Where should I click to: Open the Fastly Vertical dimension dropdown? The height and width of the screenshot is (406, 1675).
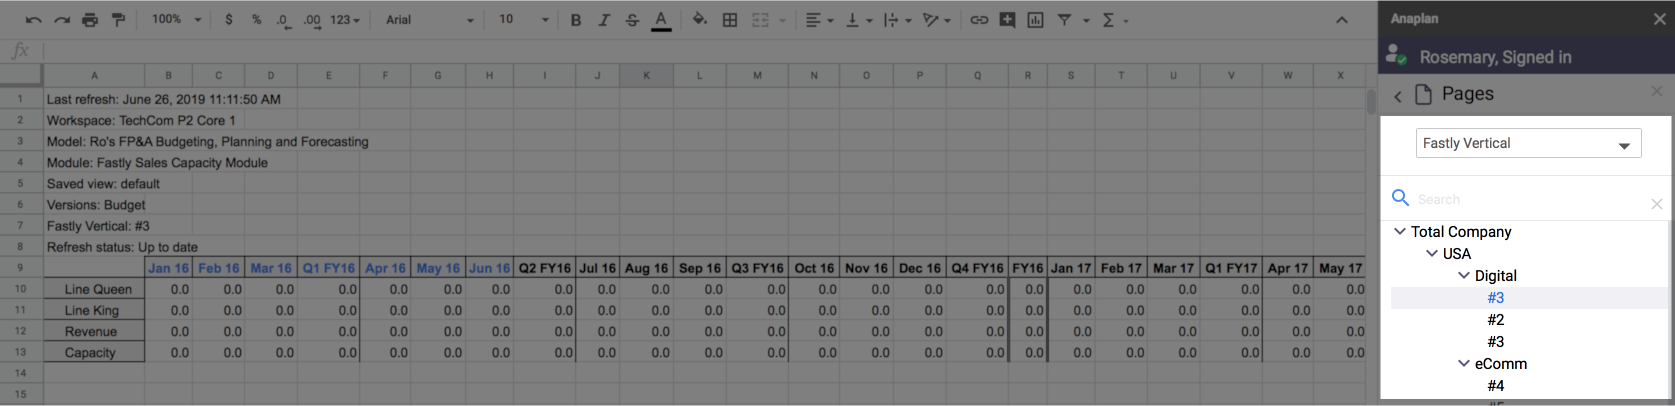point(1528,143)
